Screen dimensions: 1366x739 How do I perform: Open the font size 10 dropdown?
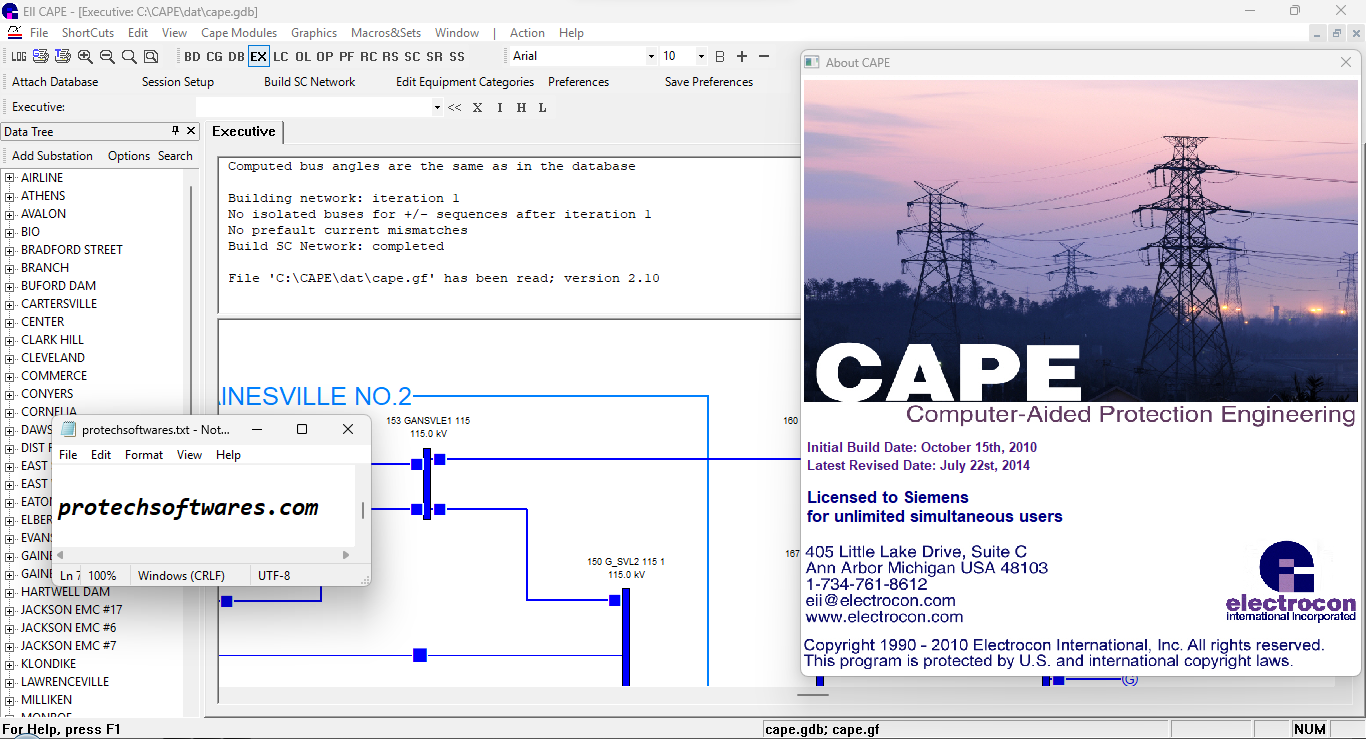pos(701,57)
